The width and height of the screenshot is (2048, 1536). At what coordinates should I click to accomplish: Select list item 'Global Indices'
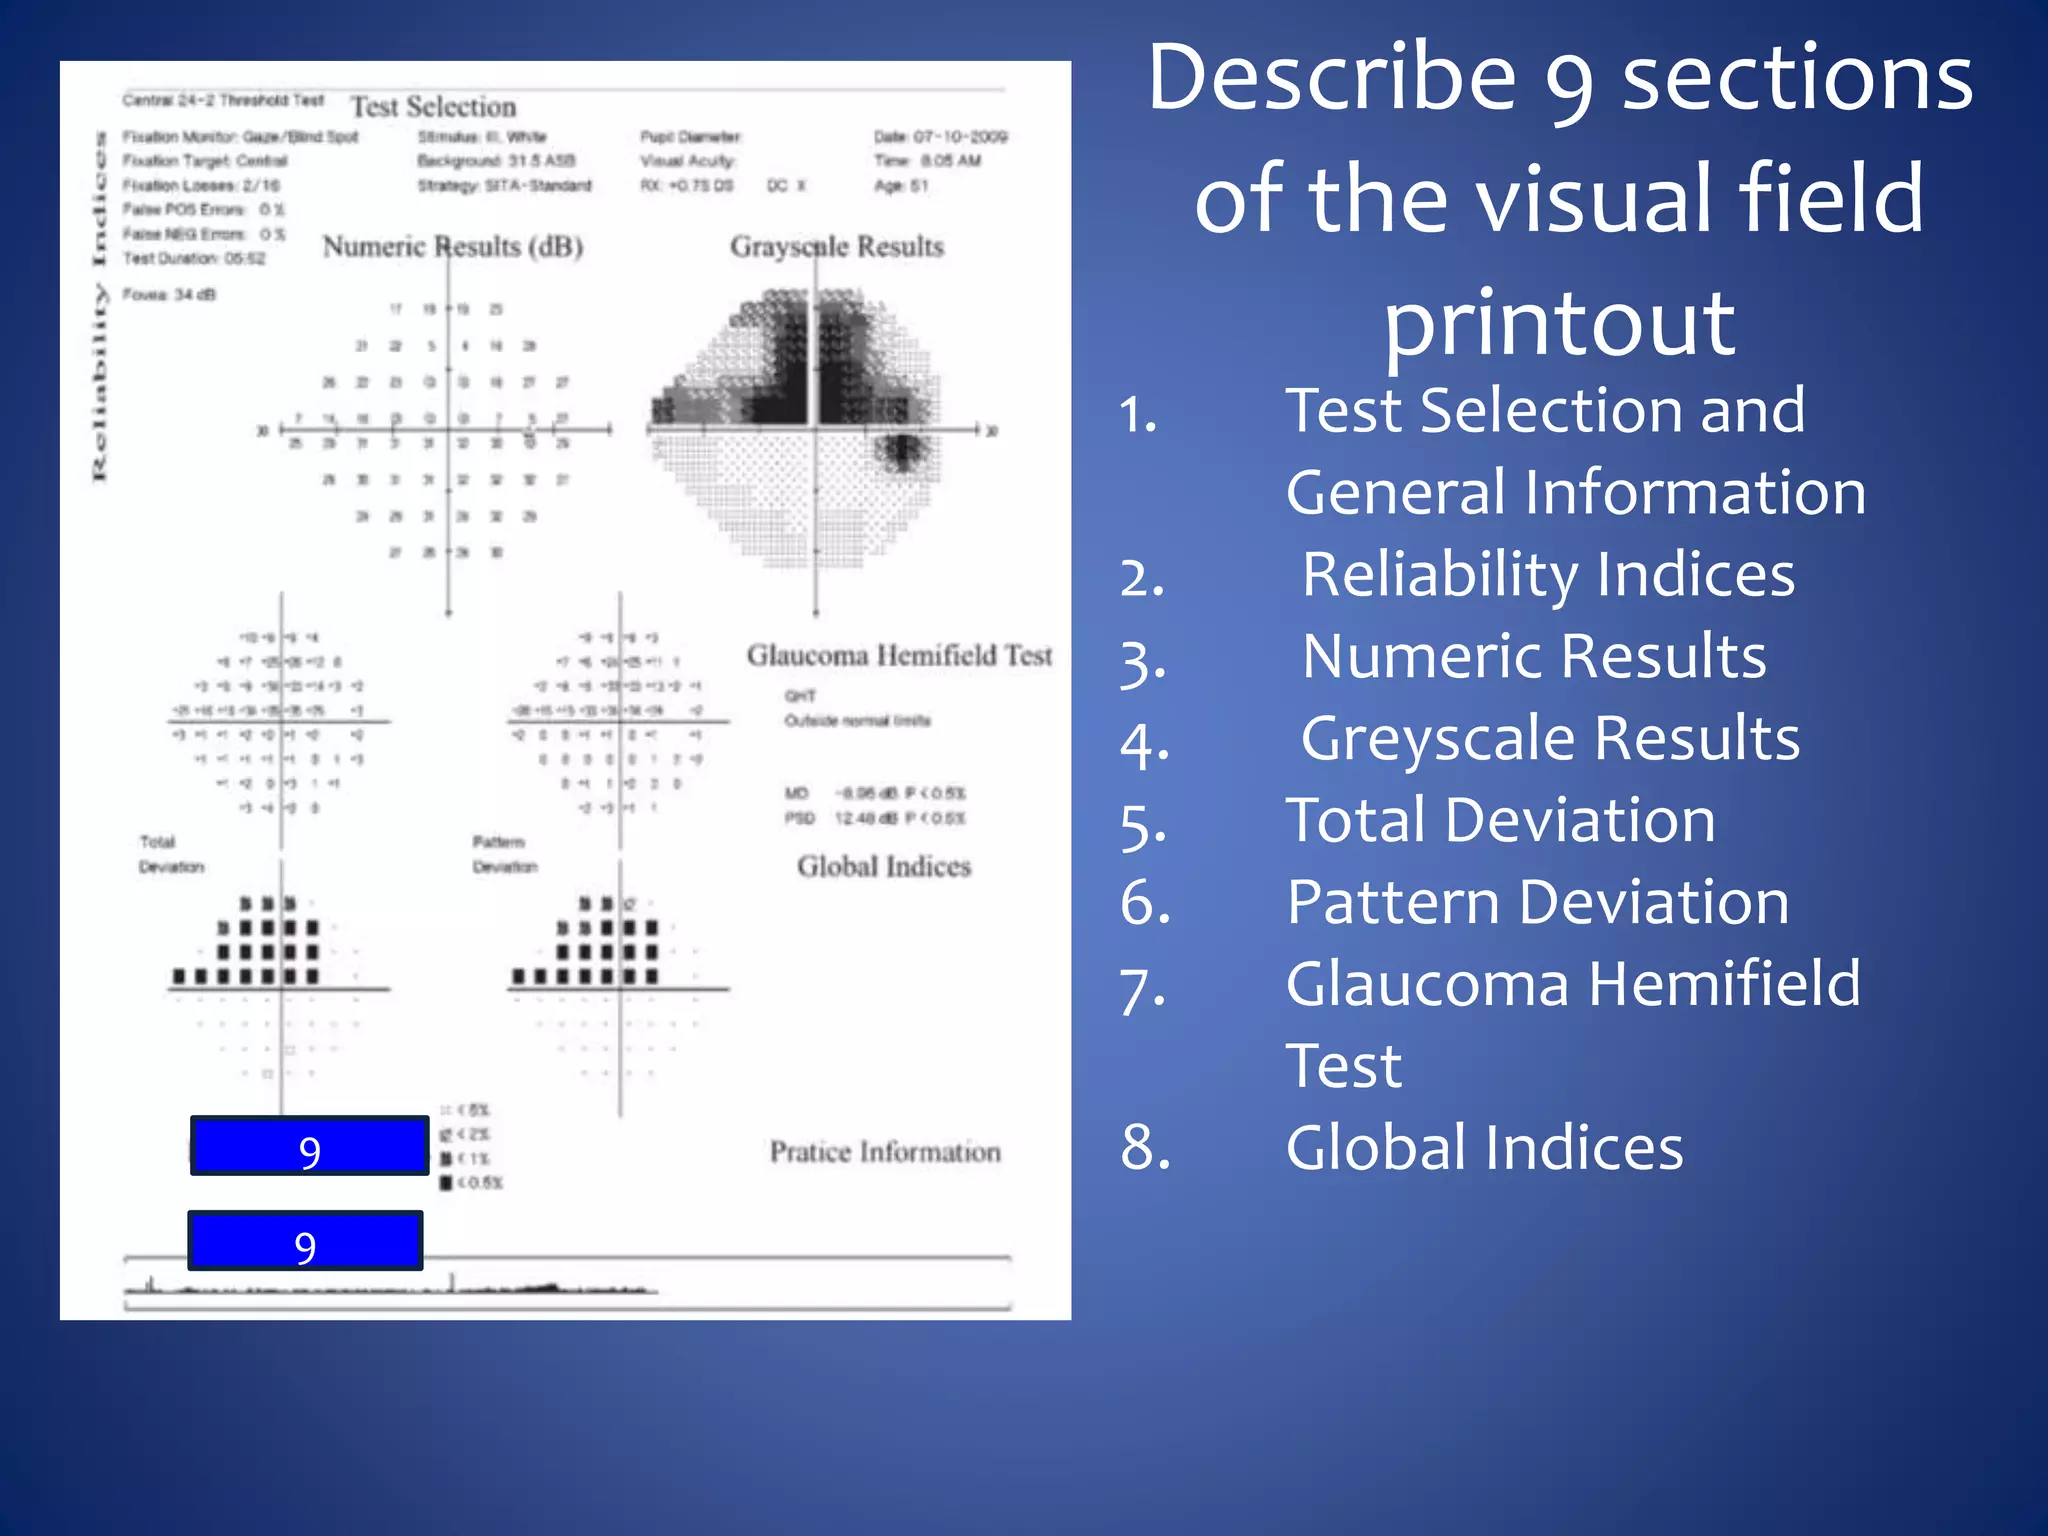point(1485,1148)
